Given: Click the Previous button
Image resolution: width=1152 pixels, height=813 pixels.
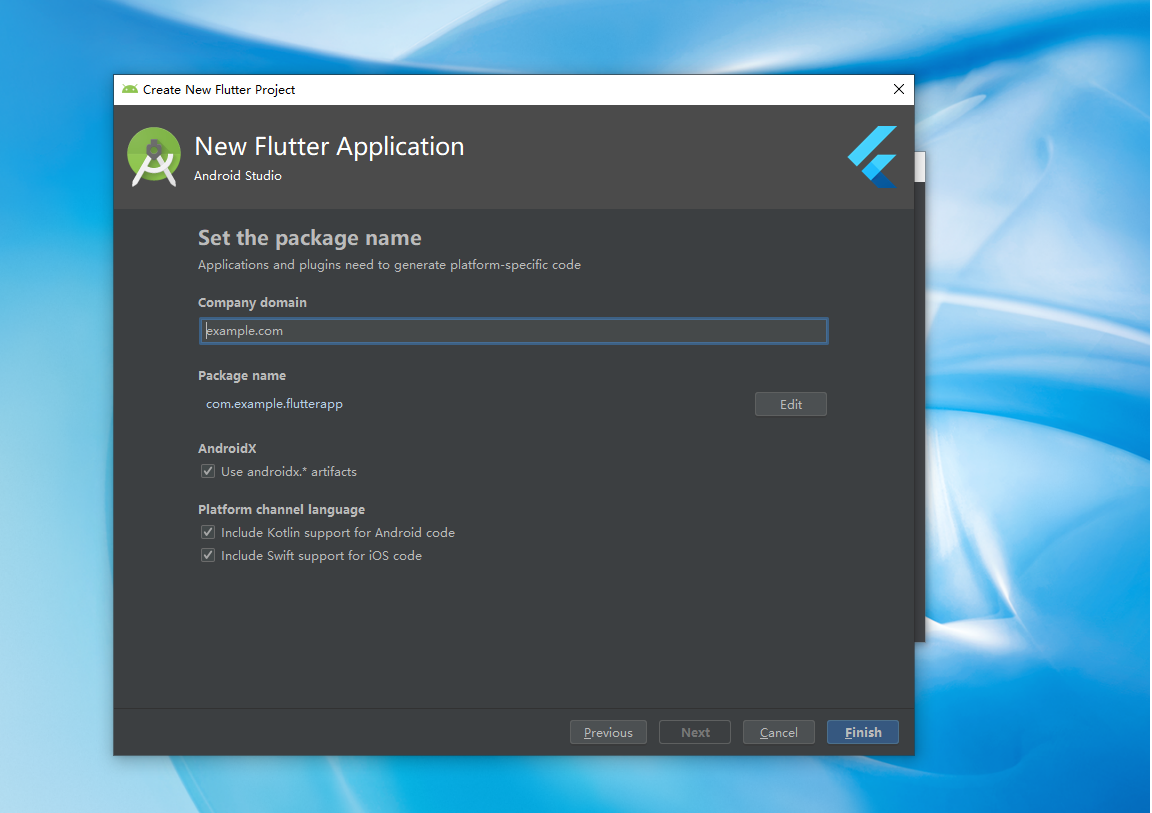Looking at the screenshot, I should tap(608, 732).
